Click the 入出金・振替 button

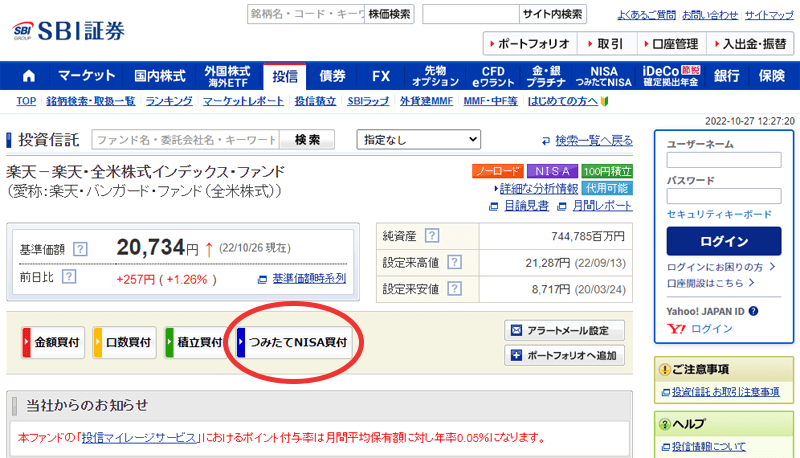(751, 44)
